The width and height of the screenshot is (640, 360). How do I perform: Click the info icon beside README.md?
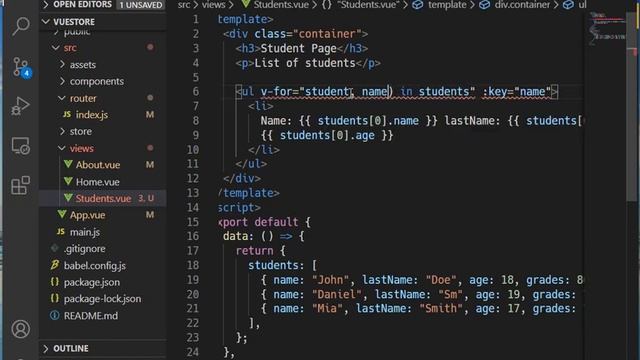point(55,315)
